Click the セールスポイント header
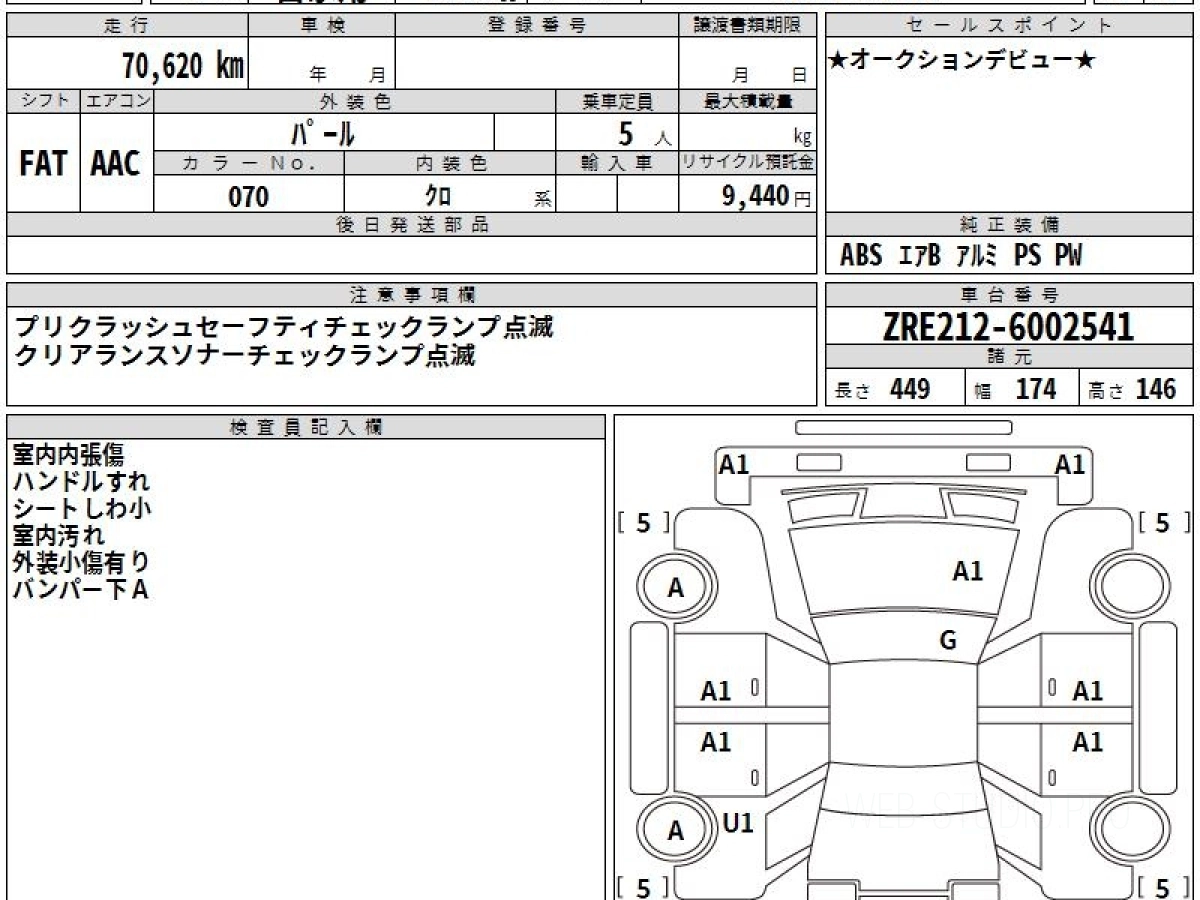Viewport: 1200px width, 900px height. (x=1010, y=26)
